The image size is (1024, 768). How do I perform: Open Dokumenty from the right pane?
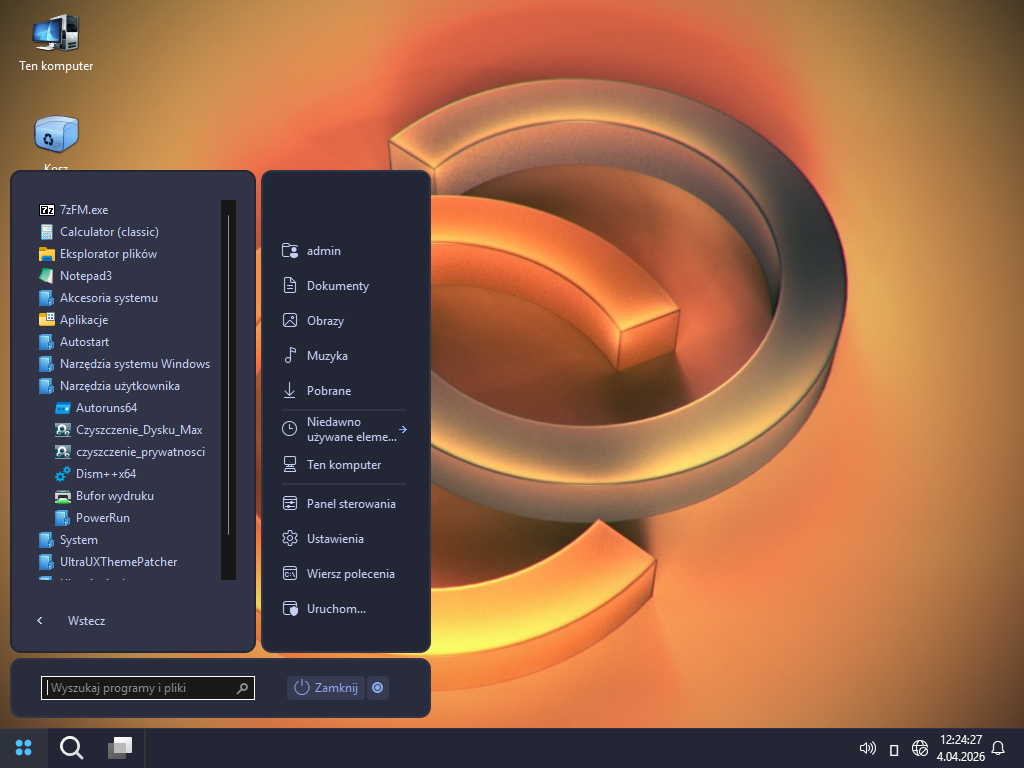click(337, 286)
